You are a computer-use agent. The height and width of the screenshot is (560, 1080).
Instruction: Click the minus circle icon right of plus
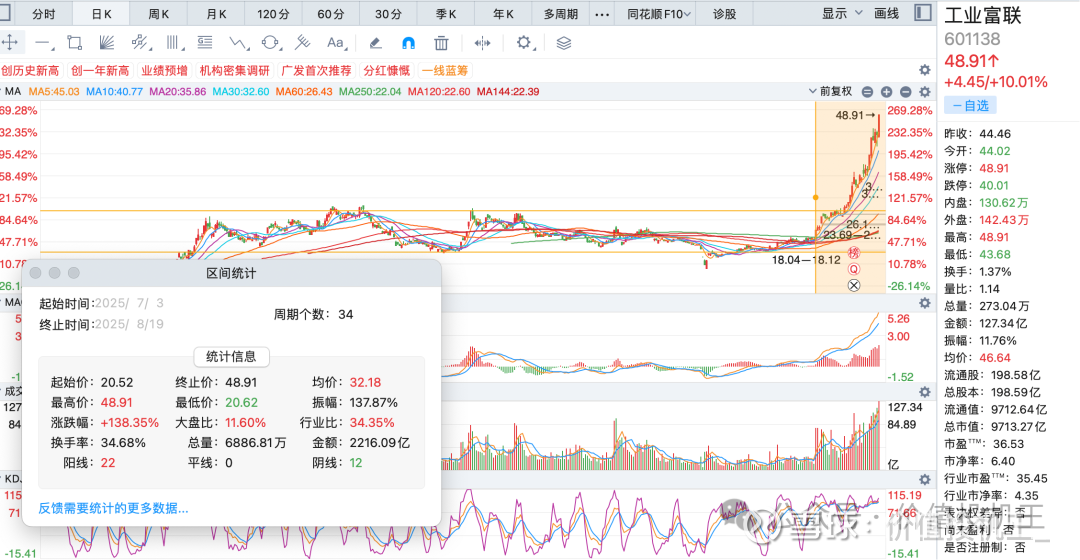click(906, 92)
